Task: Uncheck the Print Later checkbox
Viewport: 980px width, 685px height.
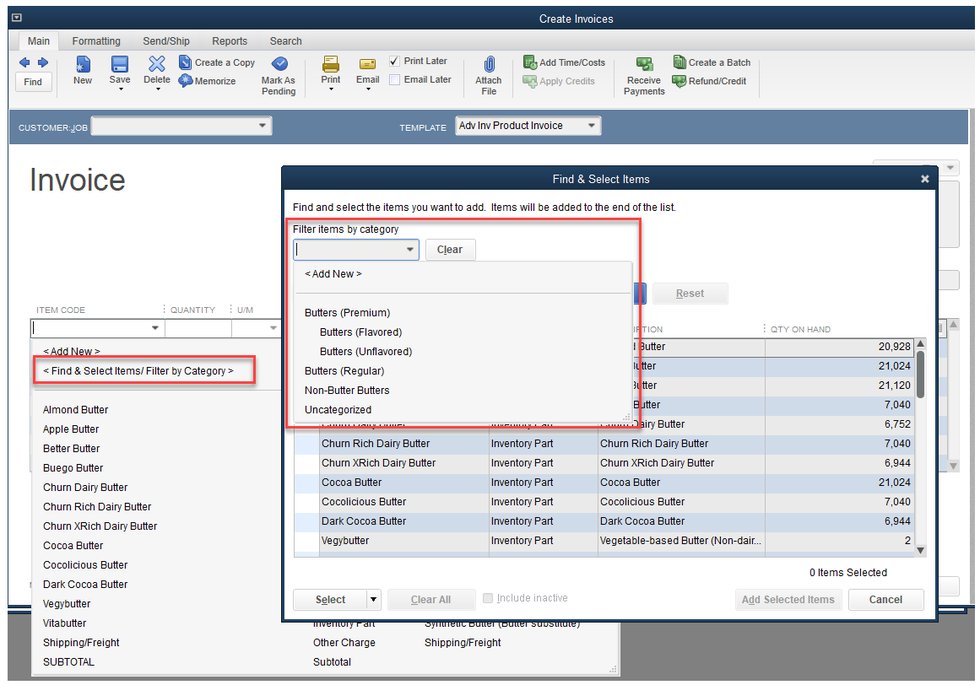Action: coord(395,61)
